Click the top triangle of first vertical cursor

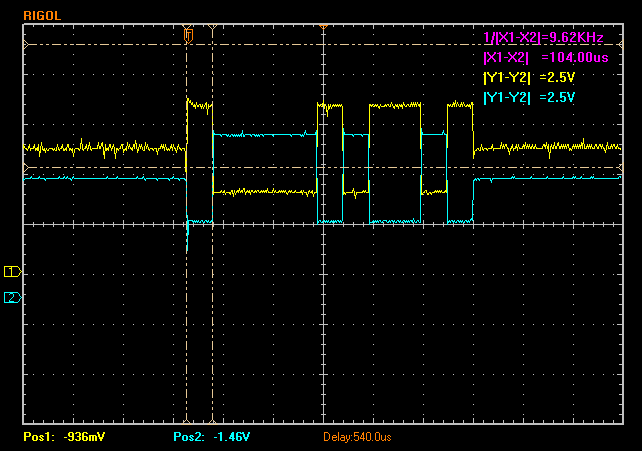tap(187, 27)
